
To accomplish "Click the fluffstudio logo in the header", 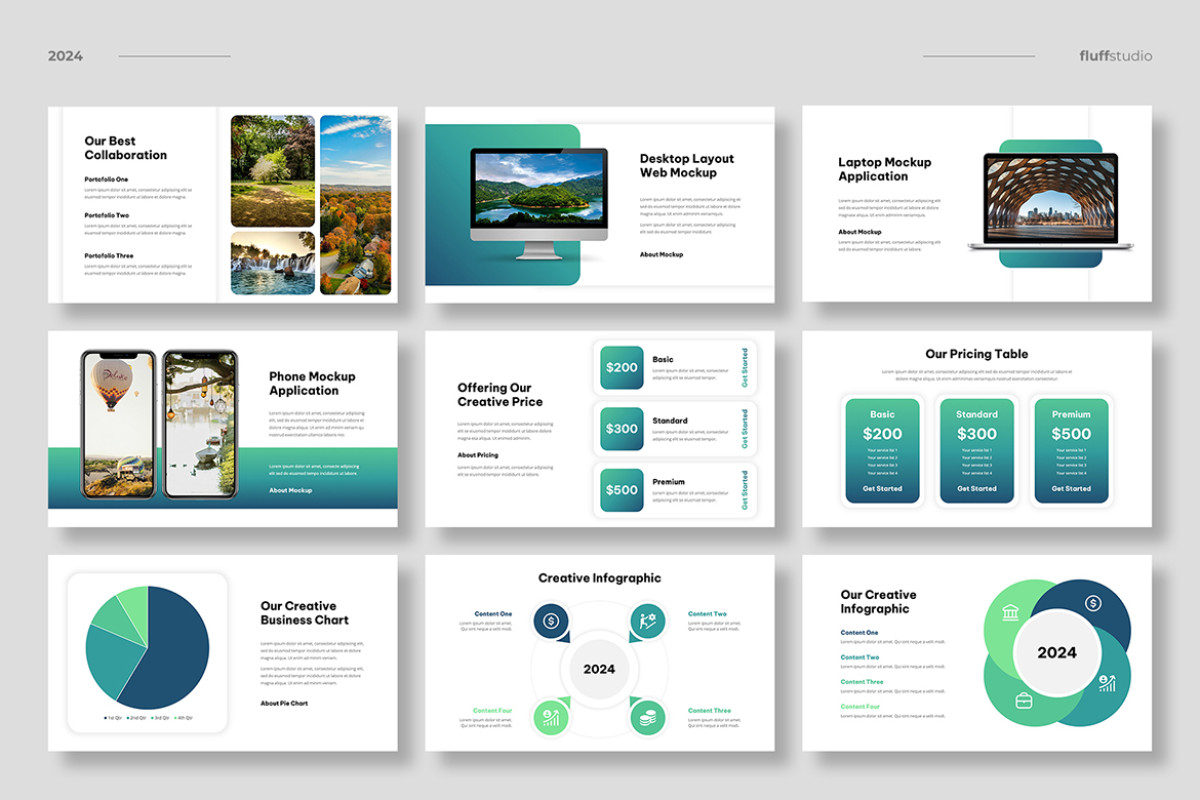I will click(x=1115, y=56).
